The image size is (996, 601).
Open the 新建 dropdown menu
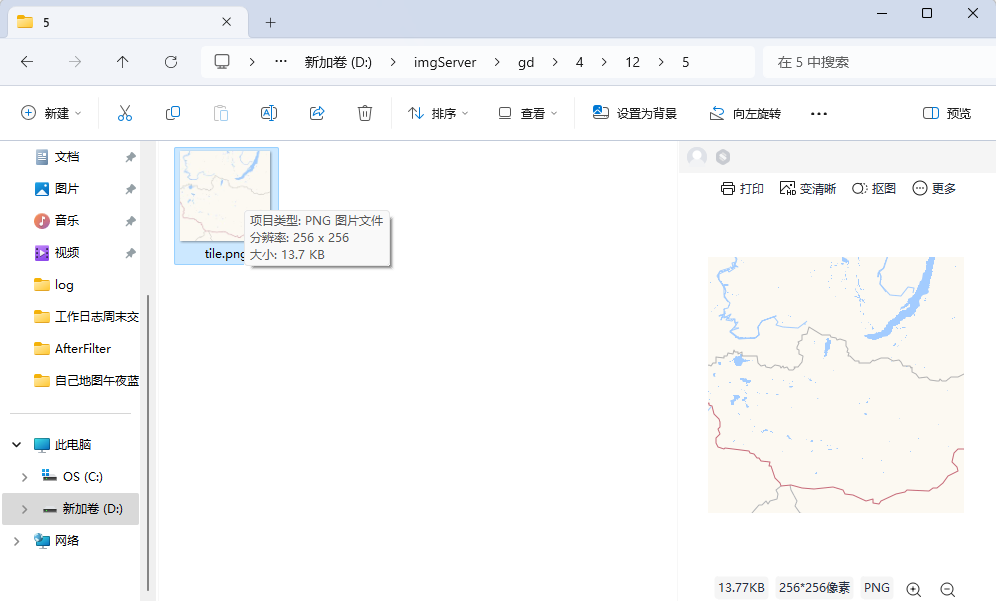[x=52, y=113]
